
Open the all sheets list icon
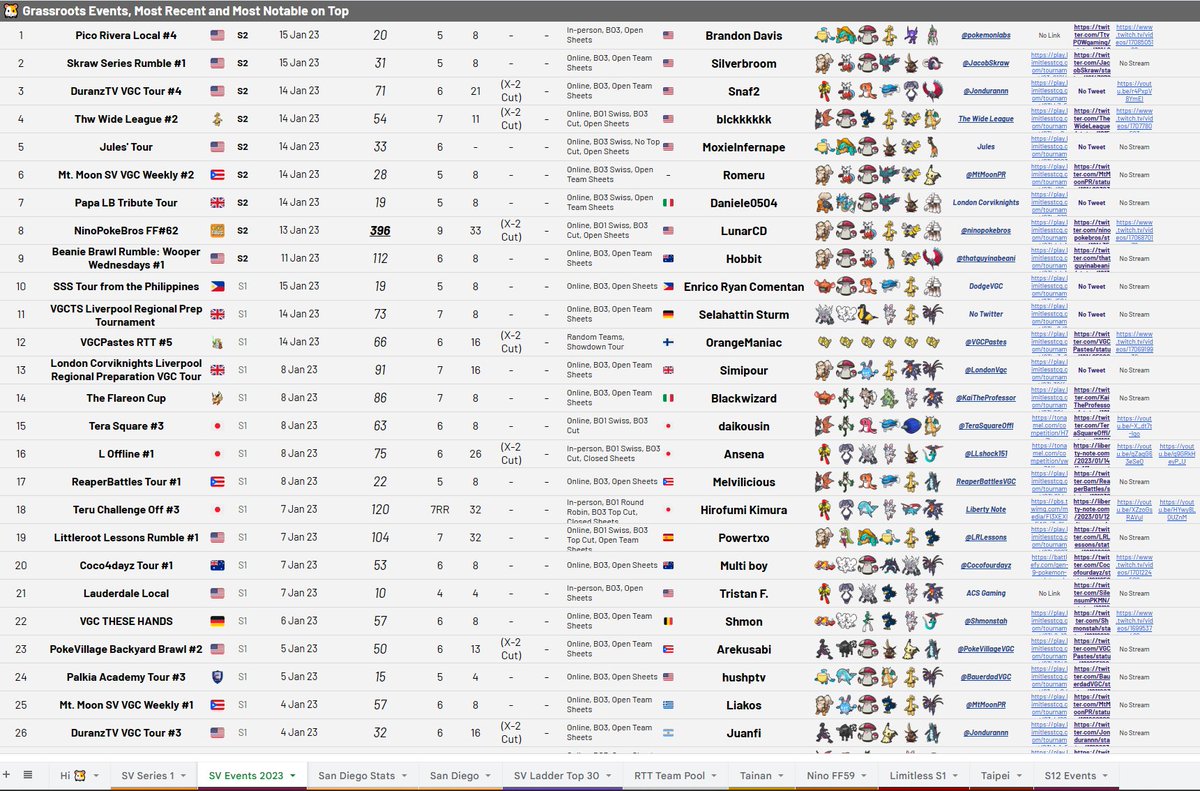(x=28, y=775)
